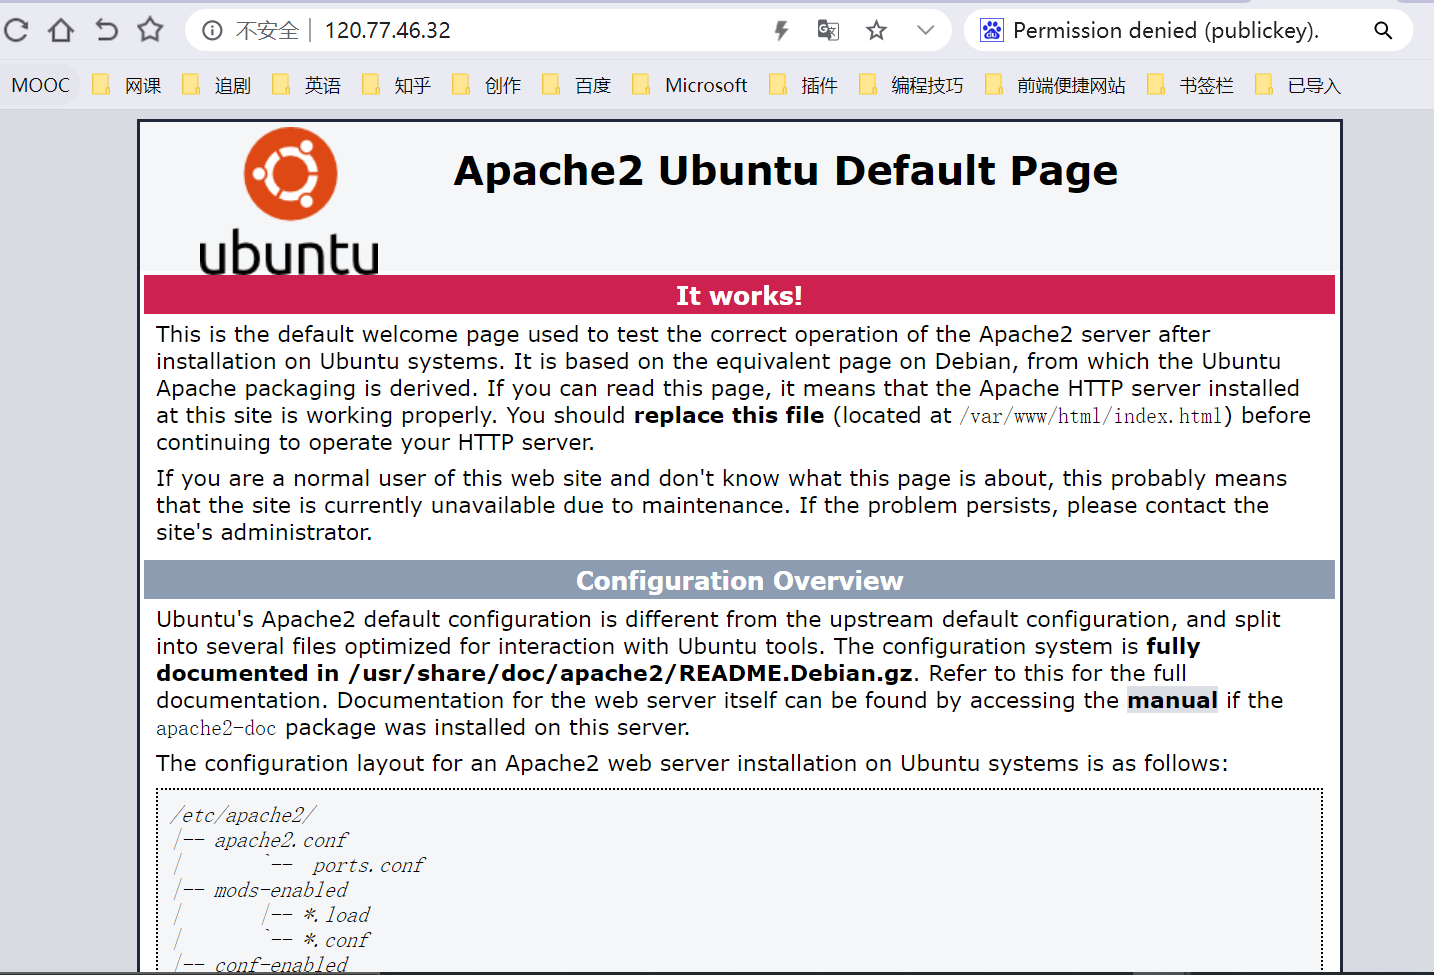
Task: Expand the address bar dropdown chevron
Action: tap(926, 31)
